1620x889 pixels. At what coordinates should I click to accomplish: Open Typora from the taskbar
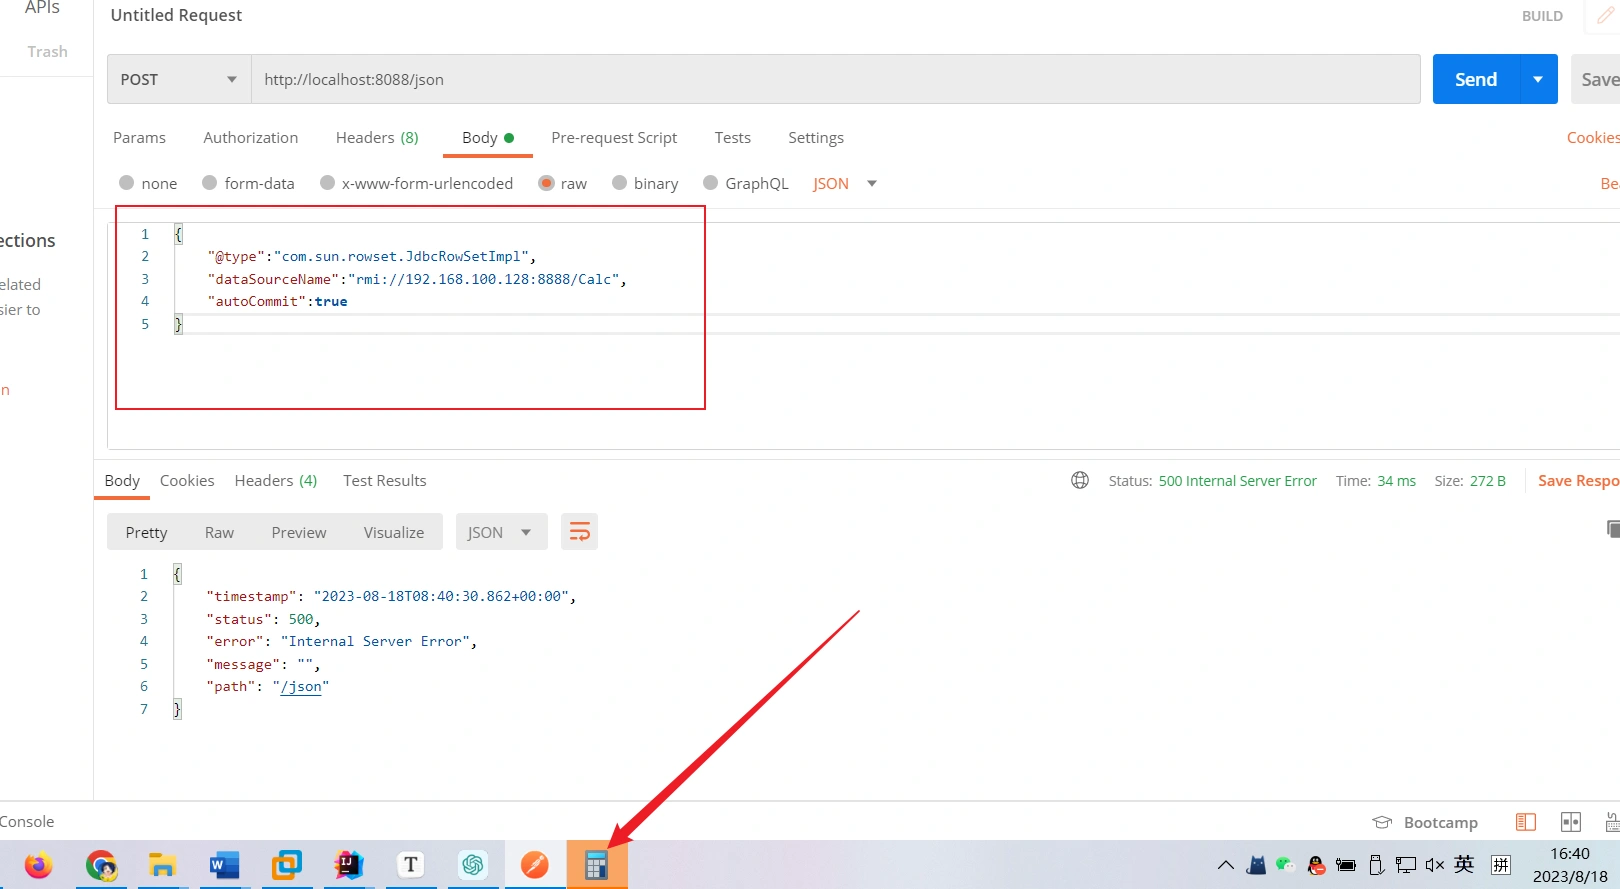(410, 865)
